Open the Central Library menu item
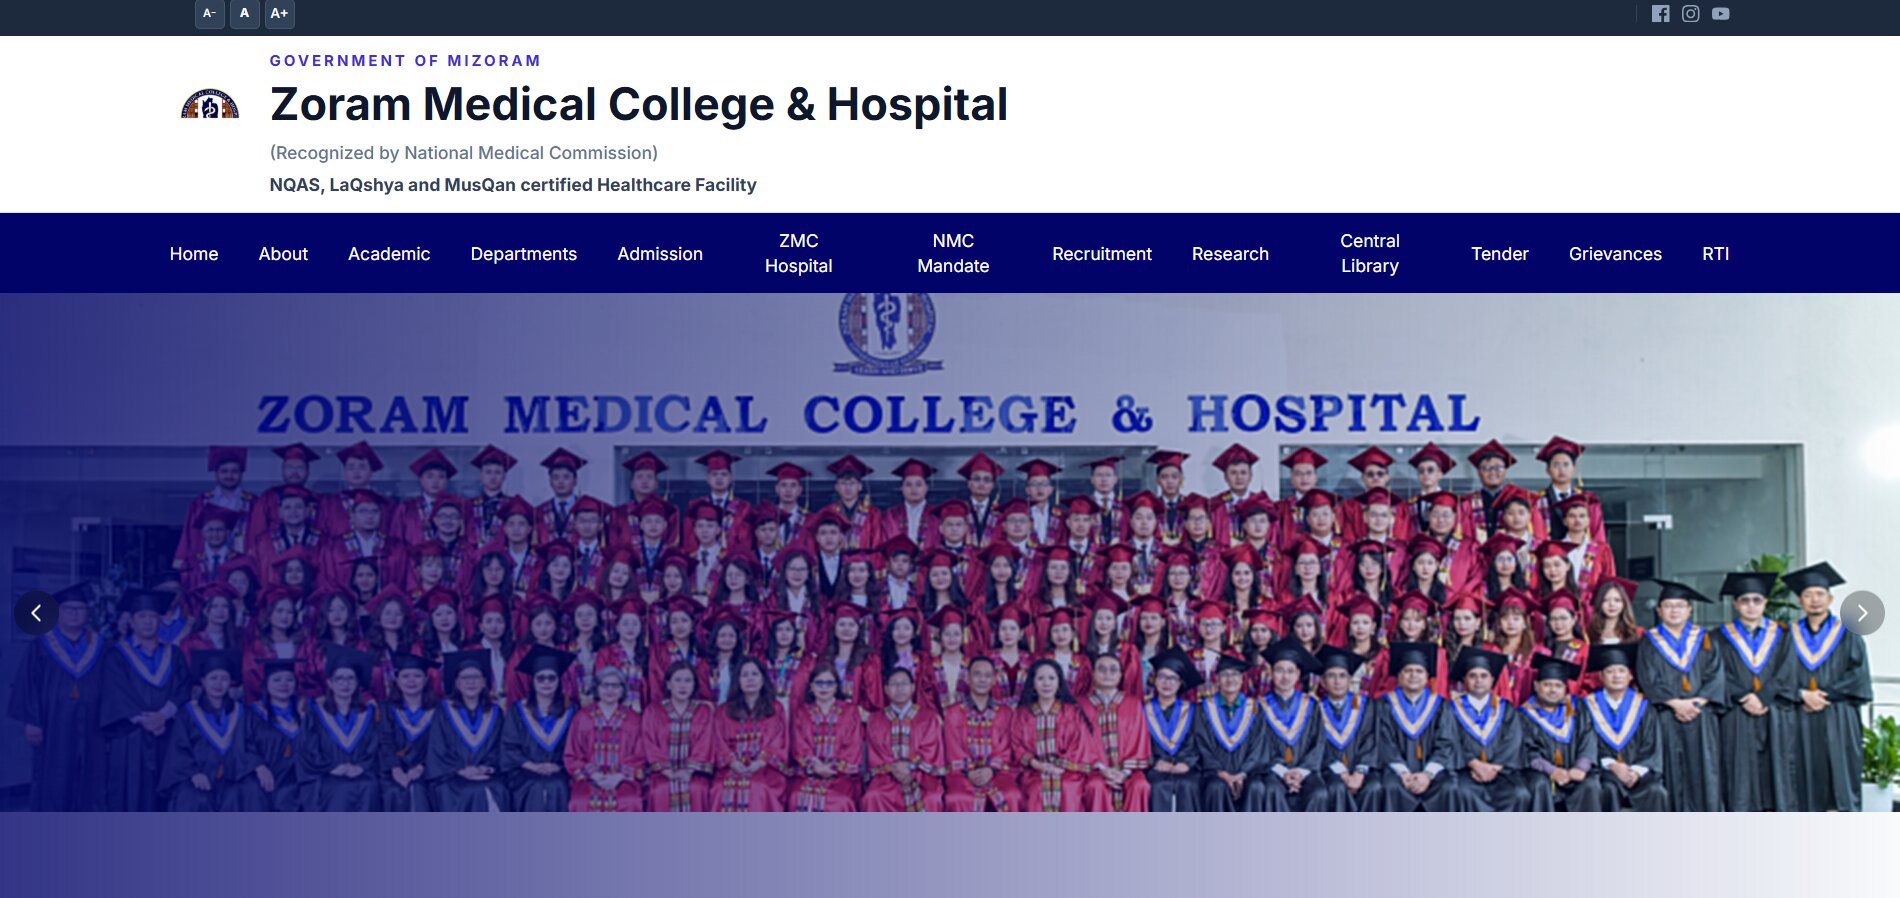The width and height of the screenshot is (1900, 898). tap(1370, 253)
